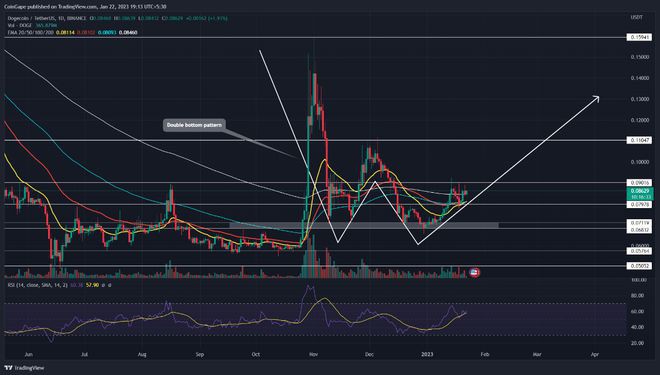Click the RSI 80.00 scale value
The image size is (660, 375).
(x=638, y=296)
